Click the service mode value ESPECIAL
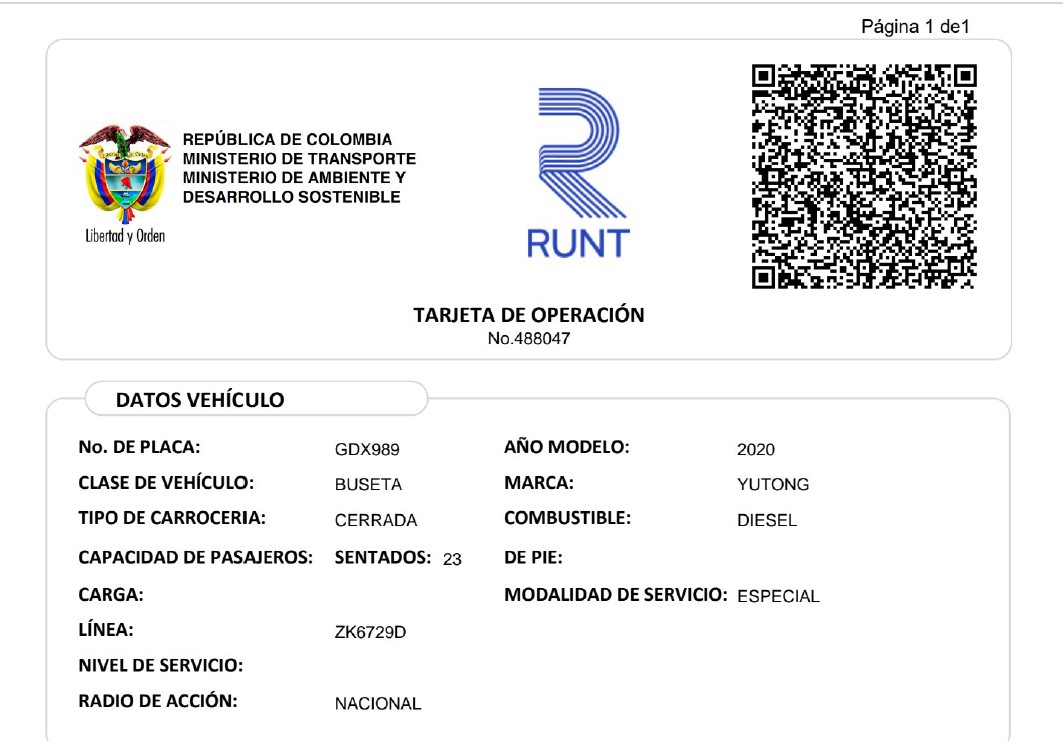The height and width of the screenshot is (741, 1063). (778, 596)
